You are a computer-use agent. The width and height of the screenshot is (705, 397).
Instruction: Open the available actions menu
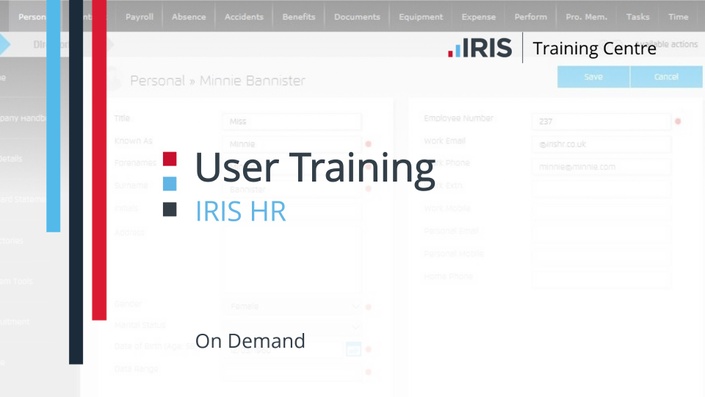666,44
